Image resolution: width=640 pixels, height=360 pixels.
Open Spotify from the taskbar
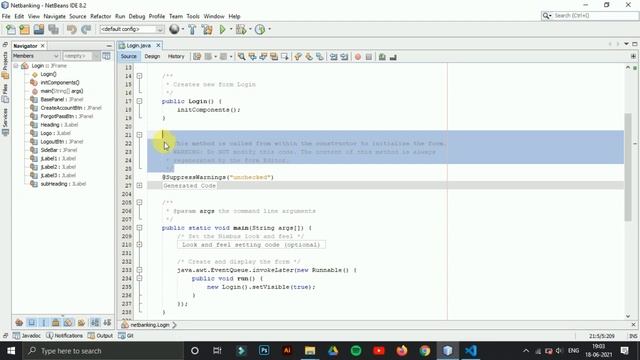pos(356,351)
